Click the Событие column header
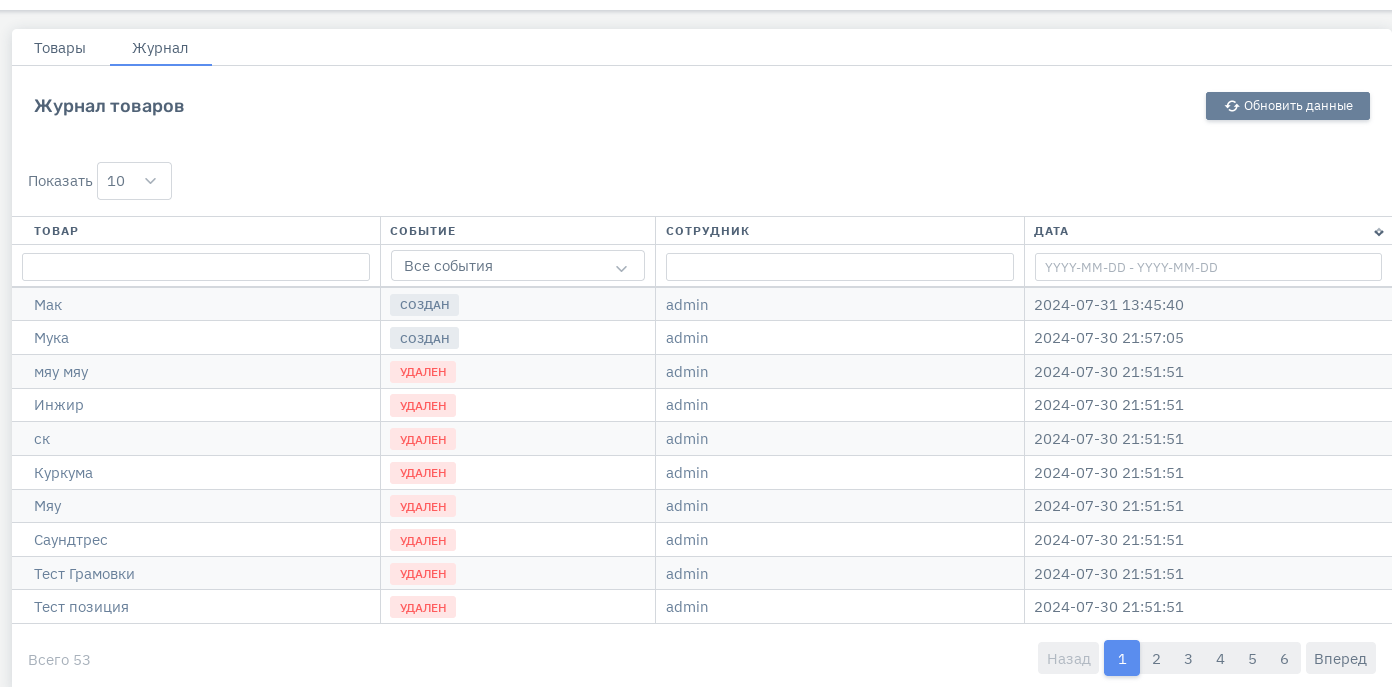 coord(423,231)
